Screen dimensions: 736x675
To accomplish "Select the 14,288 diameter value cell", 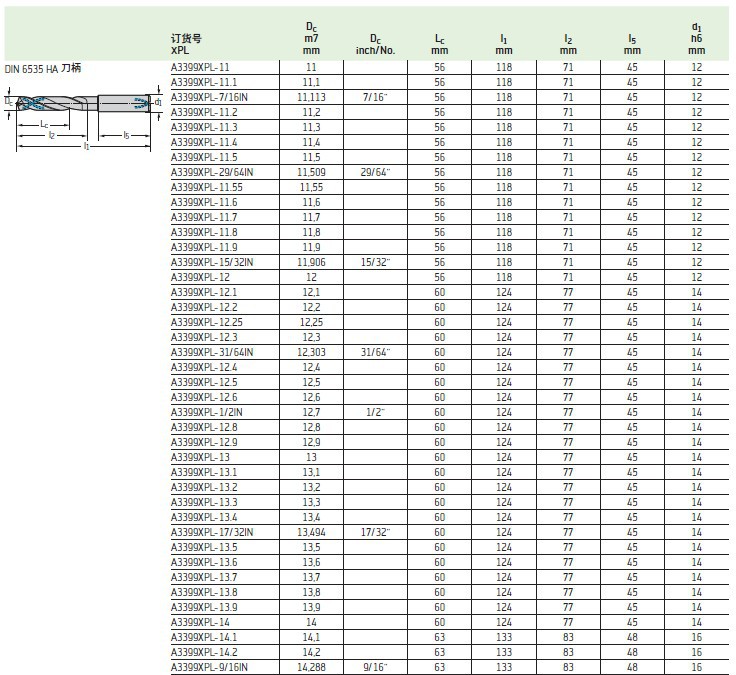I will (x=311, y=667).
